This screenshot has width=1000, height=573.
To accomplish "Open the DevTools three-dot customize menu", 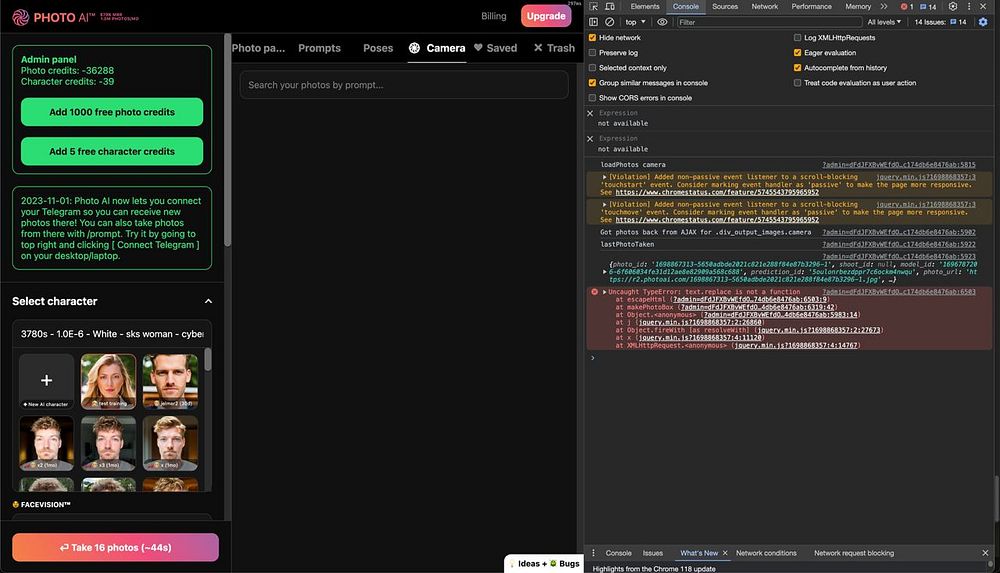I will 969,6.
